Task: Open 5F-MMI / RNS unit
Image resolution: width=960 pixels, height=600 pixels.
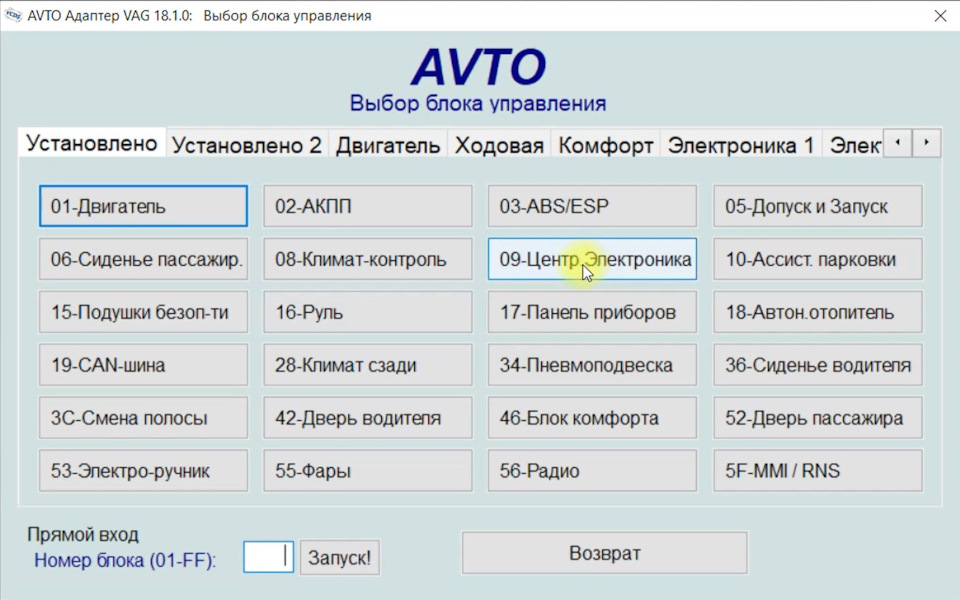Action: pyautogui.click(x=818, y=471)
